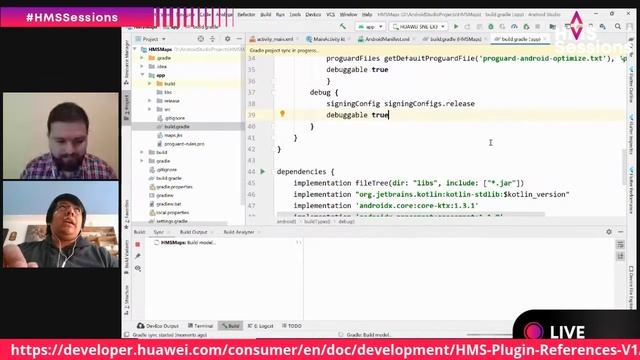Open the Help menu
The image size is (640, 360).
point(367,14)
